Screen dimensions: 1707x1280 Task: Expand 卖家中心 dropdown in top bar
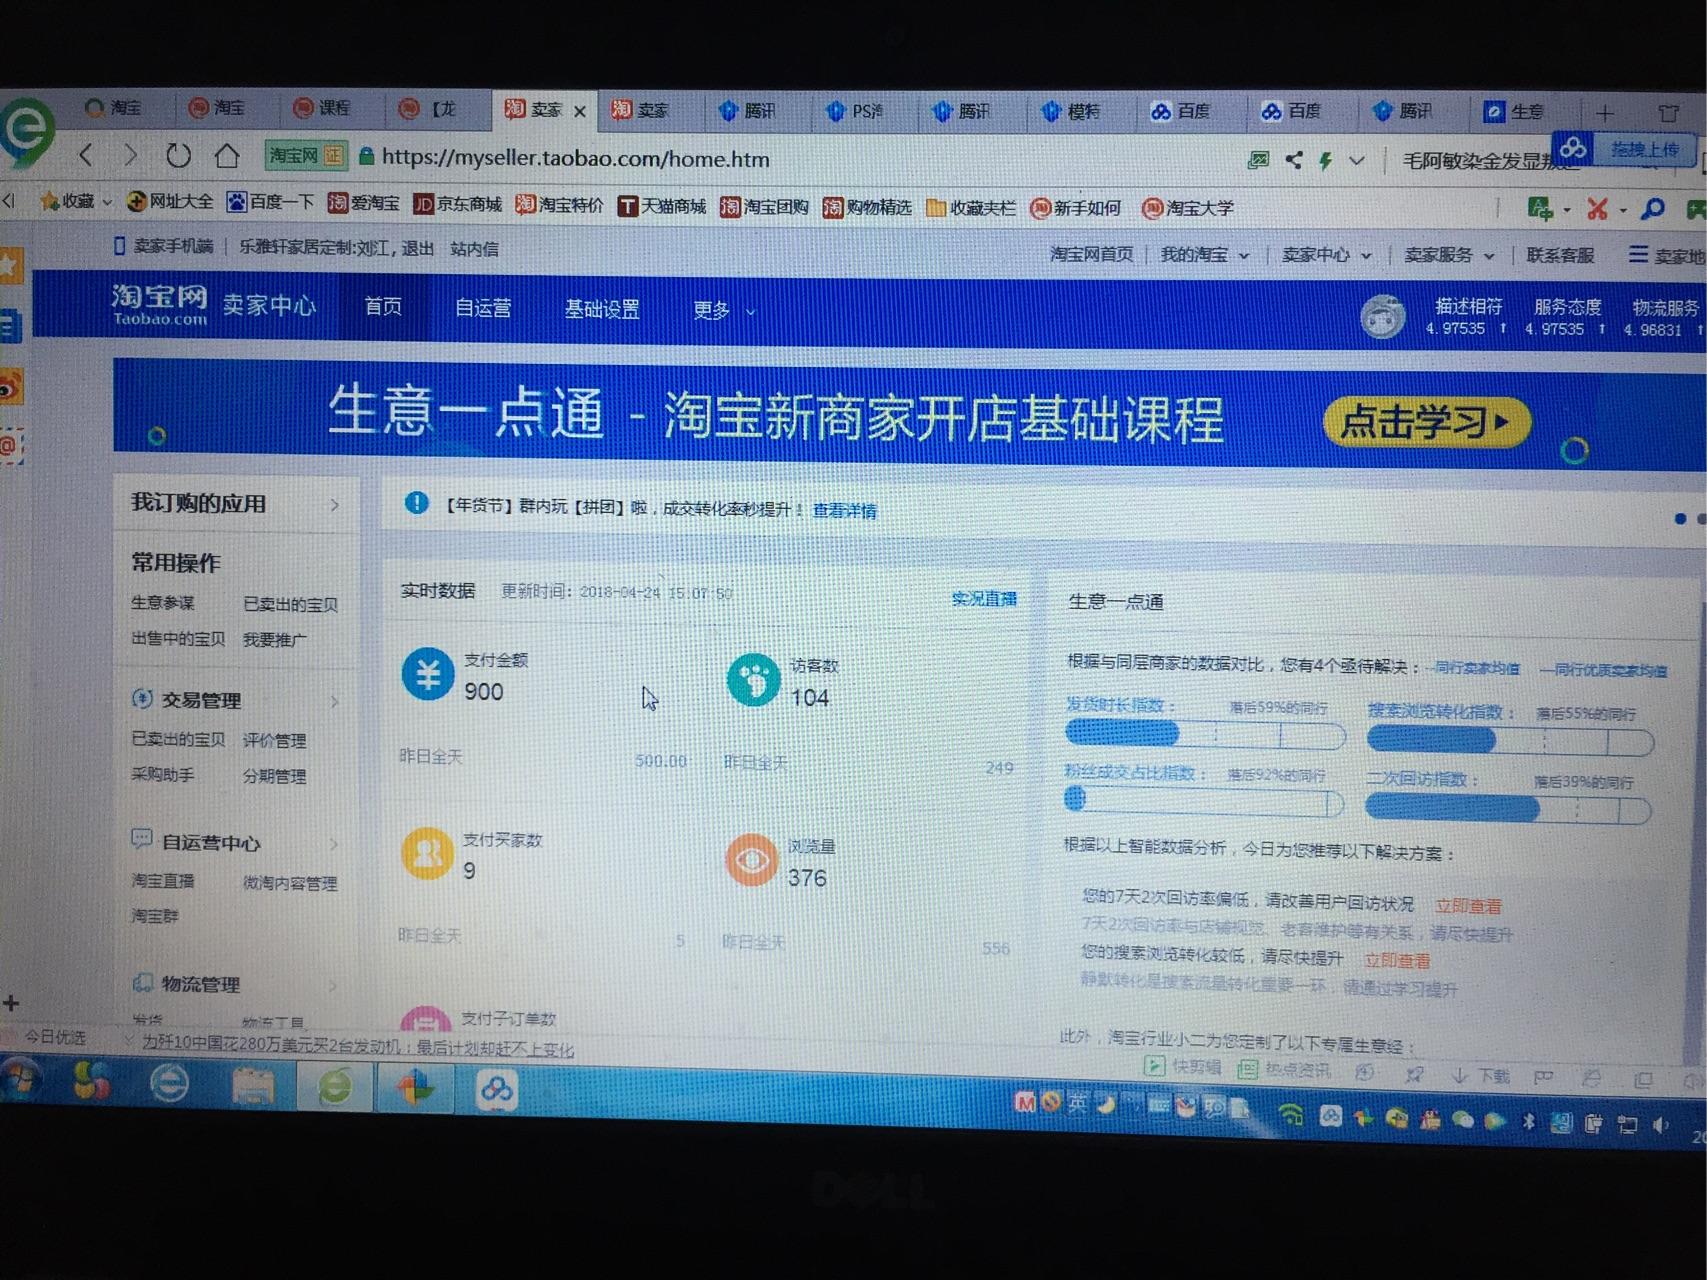pyautogui.click(x=1326, y=255)
